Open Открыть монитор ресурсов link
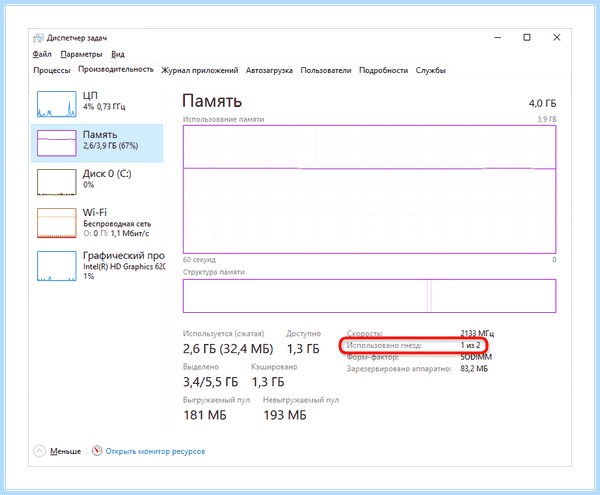Screen dimensions: 600x495 pyautogui.click(x=155, y=451)
